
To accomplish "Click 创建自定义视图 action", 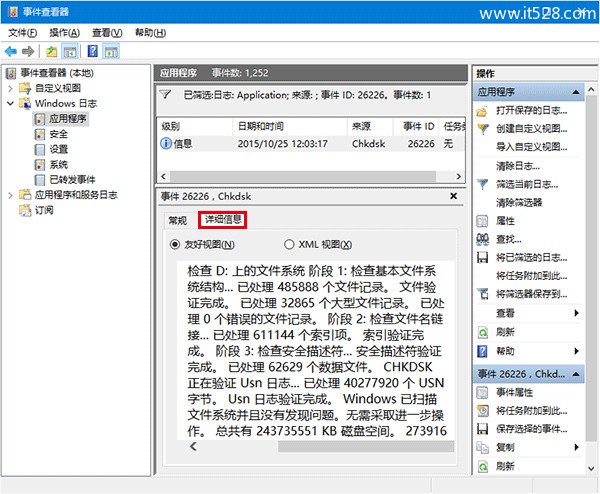I will (x=531, y=129).
